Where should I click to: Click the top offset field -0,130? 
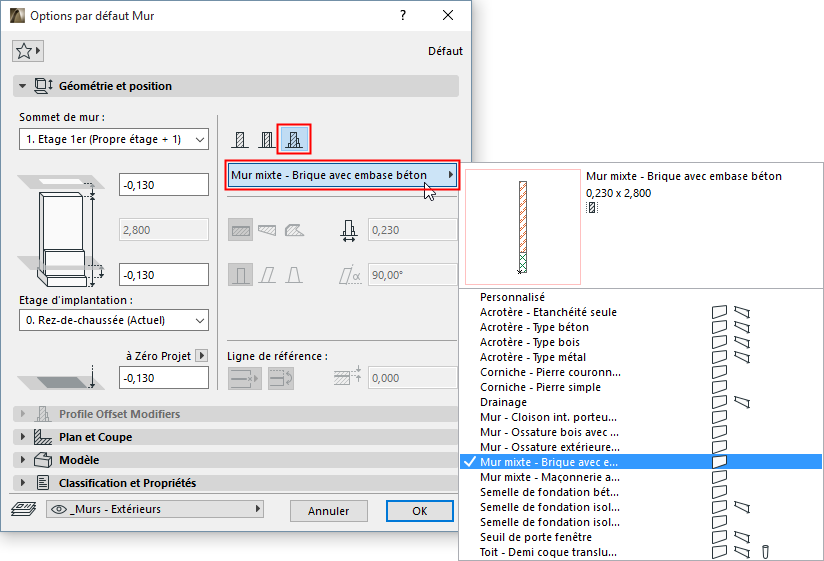(x=164, y=185)
